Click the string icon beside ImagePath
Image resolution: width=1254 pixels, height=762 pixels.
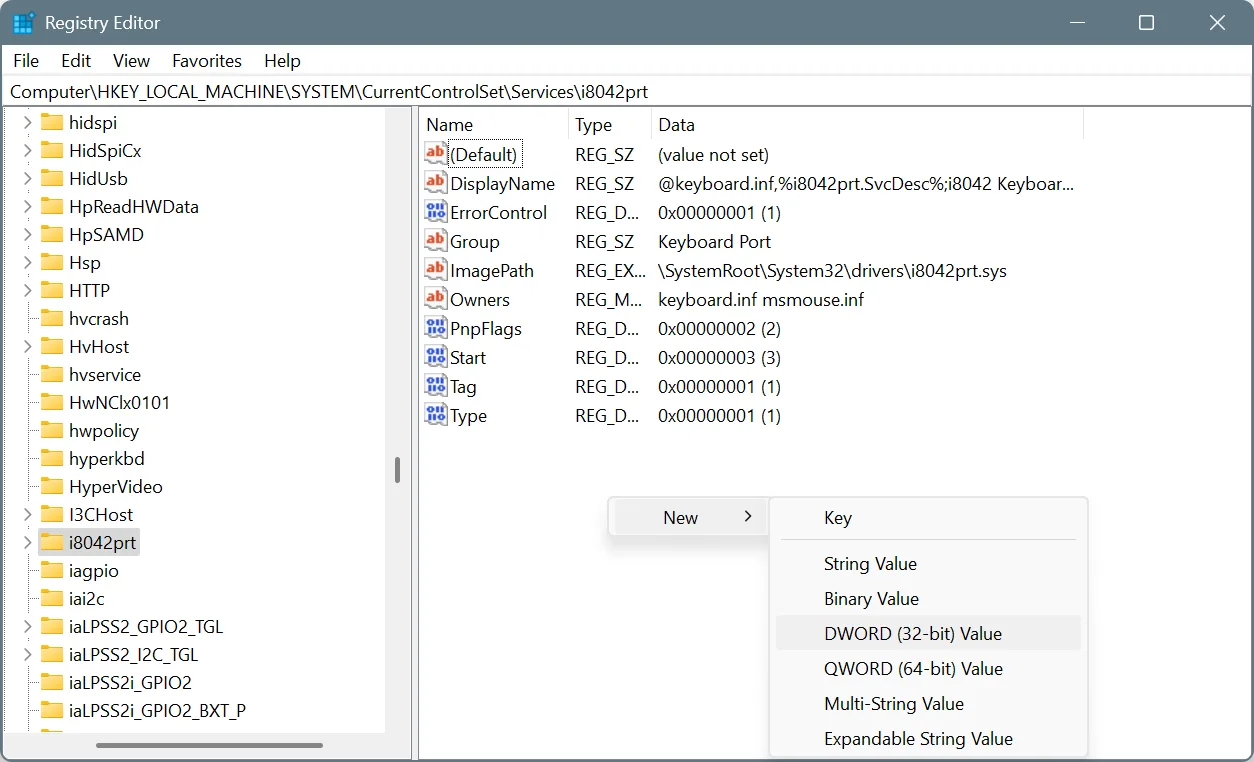coord(435,270)
